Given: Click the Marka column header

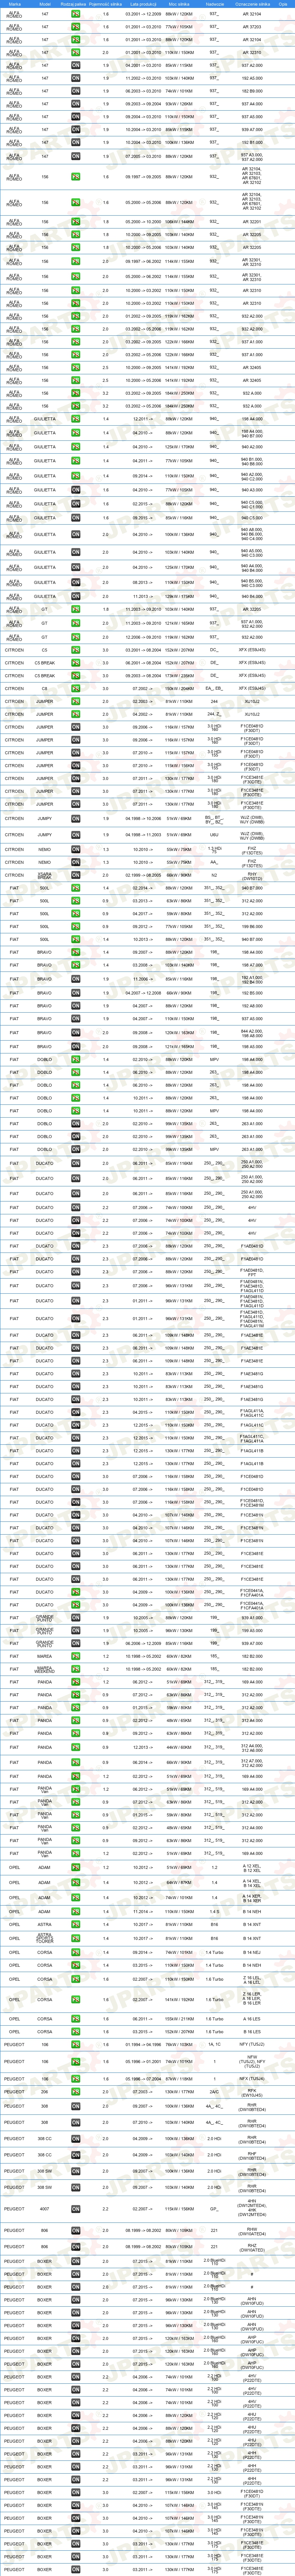Looking at the screenshot, I should pos(14,4).
